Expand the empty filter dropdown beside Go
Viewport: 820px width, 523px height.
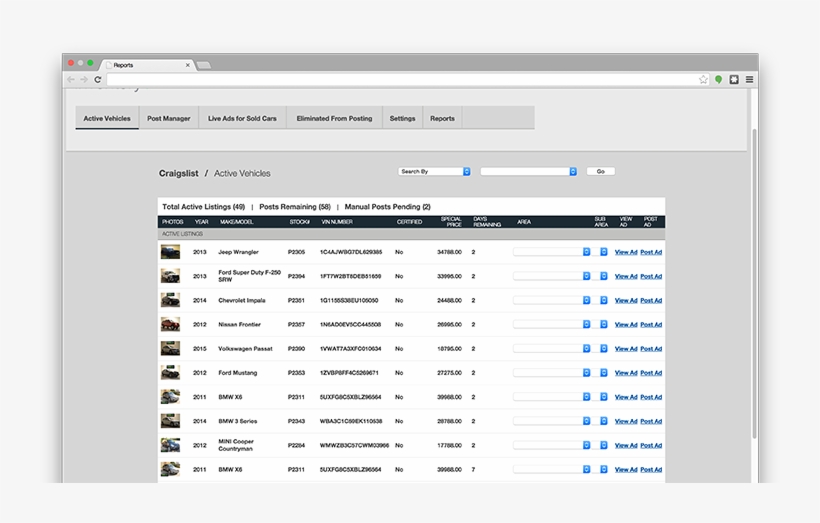coord(528,172)
